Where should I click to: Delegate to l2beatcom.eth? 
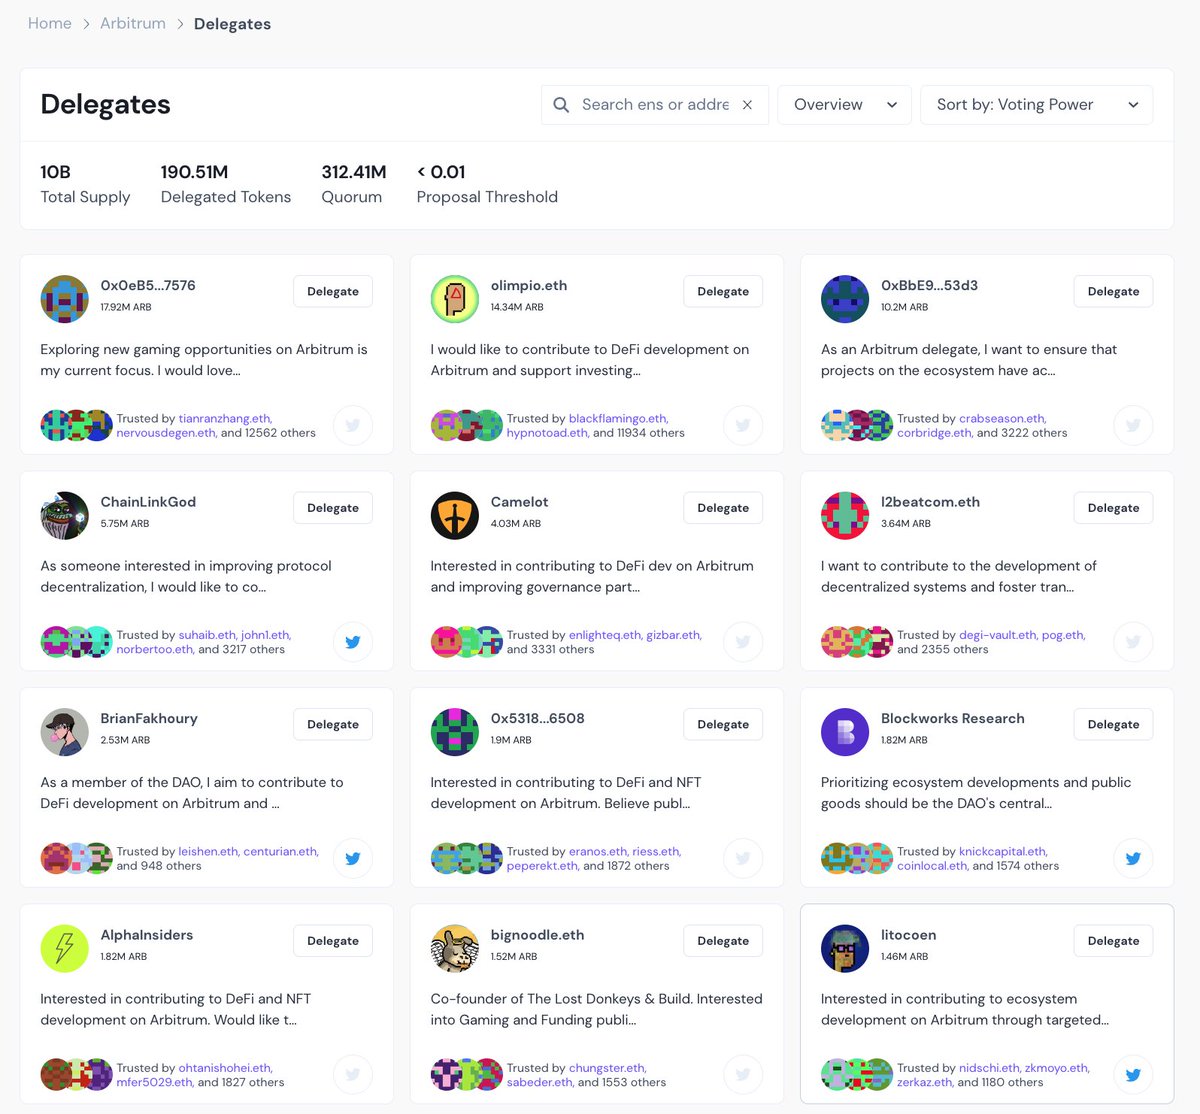(x=1113, y=508)
